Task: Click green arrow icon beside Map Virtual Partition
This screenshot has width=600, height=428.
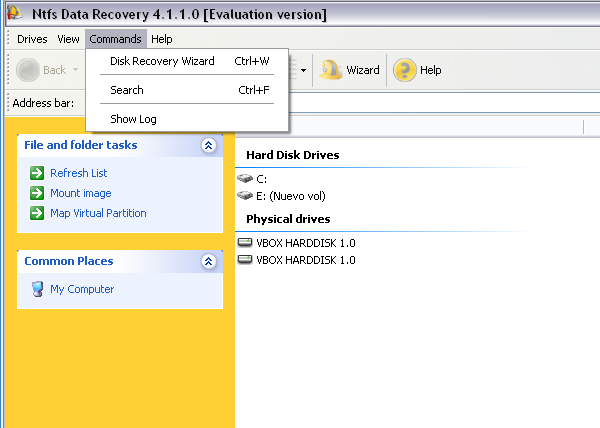Action: pos(37,213)
